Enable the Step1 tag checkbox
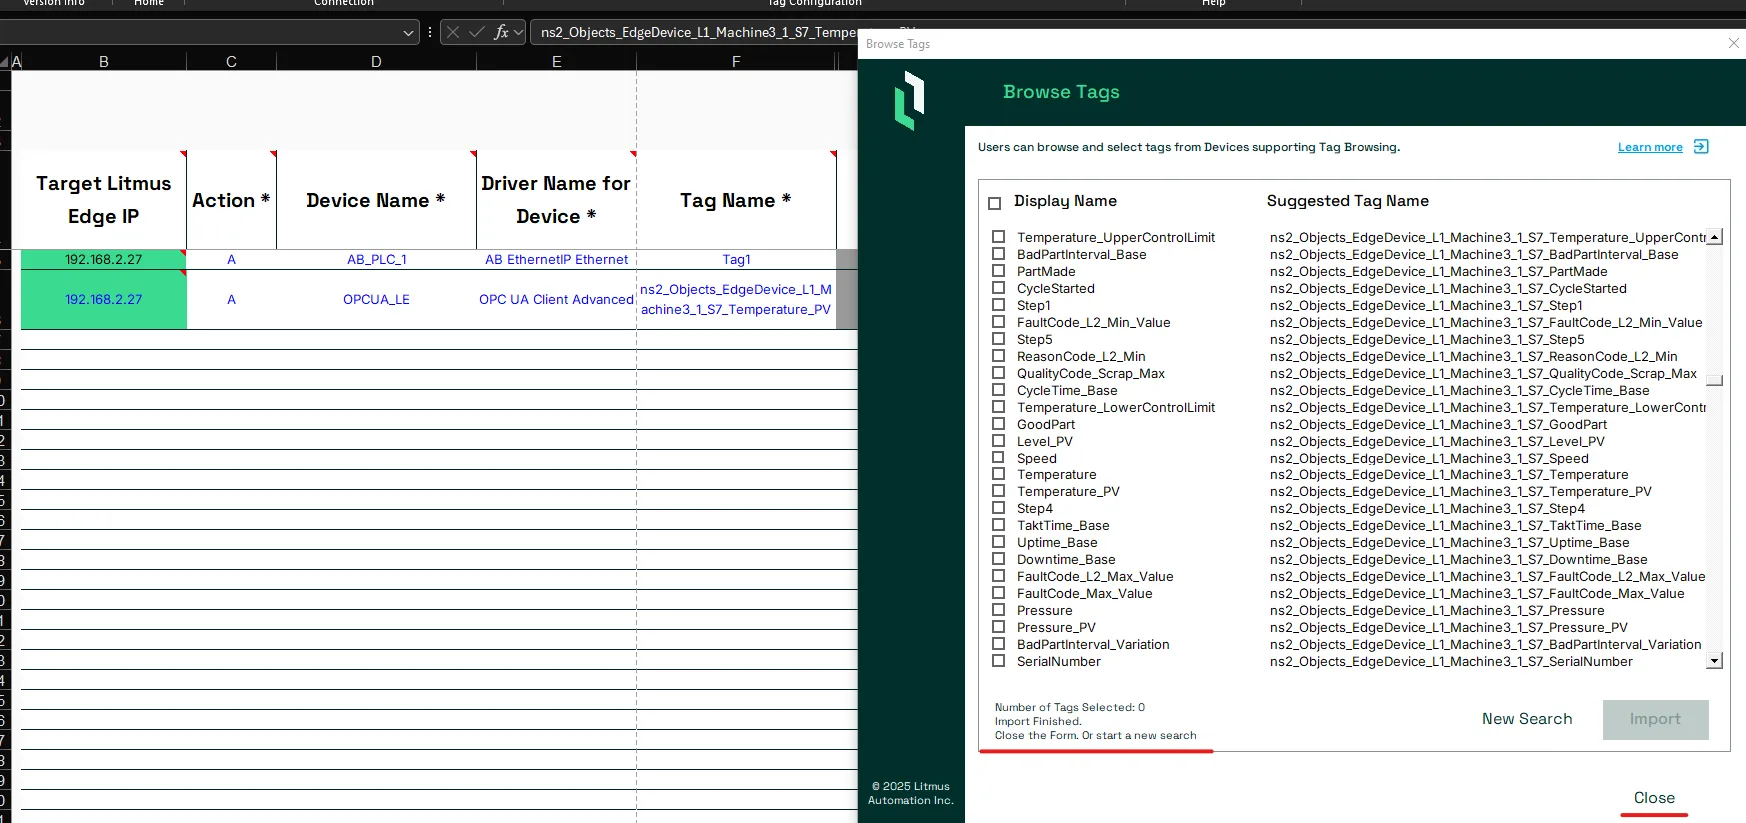 (x=998, y=305)
